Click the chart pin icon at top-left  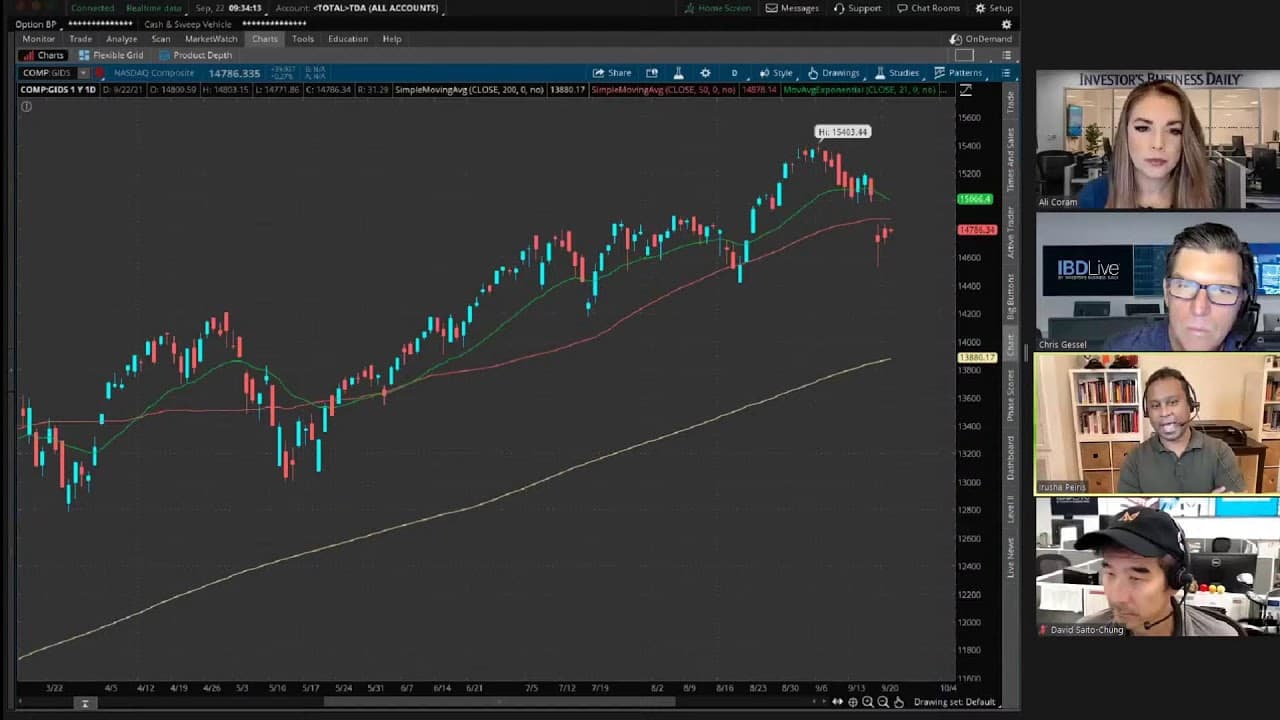(26, 106)
